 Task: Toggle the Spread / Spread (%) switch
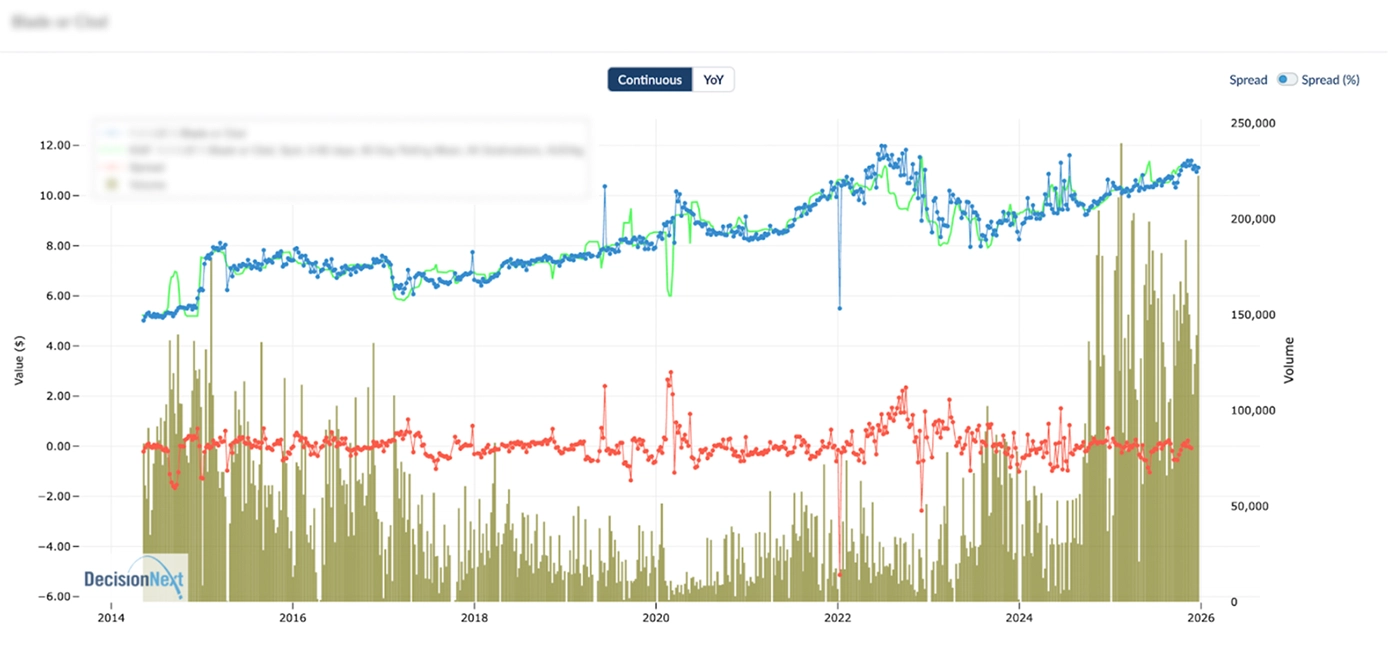pos(1285,80)
